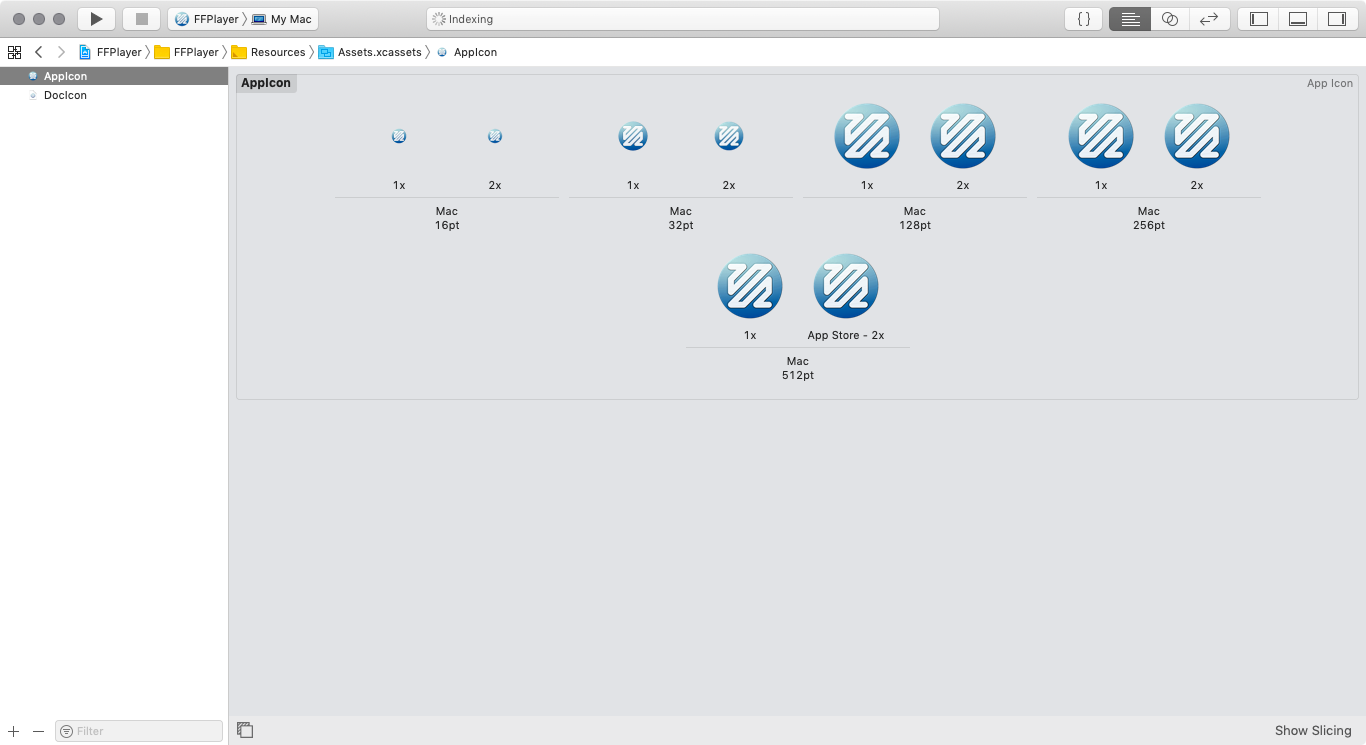Select the Mac 512pt 1x icon
The width and height of the screenshot is (1366, 745).
[750, 286]
